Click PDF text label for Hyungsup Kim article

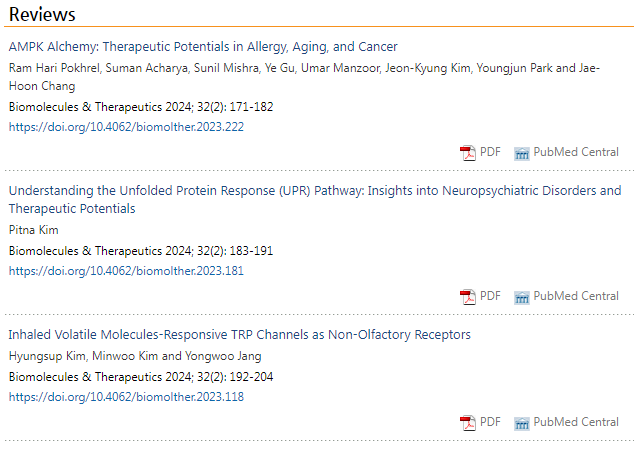pyautogui.click(x=490, y=422)
